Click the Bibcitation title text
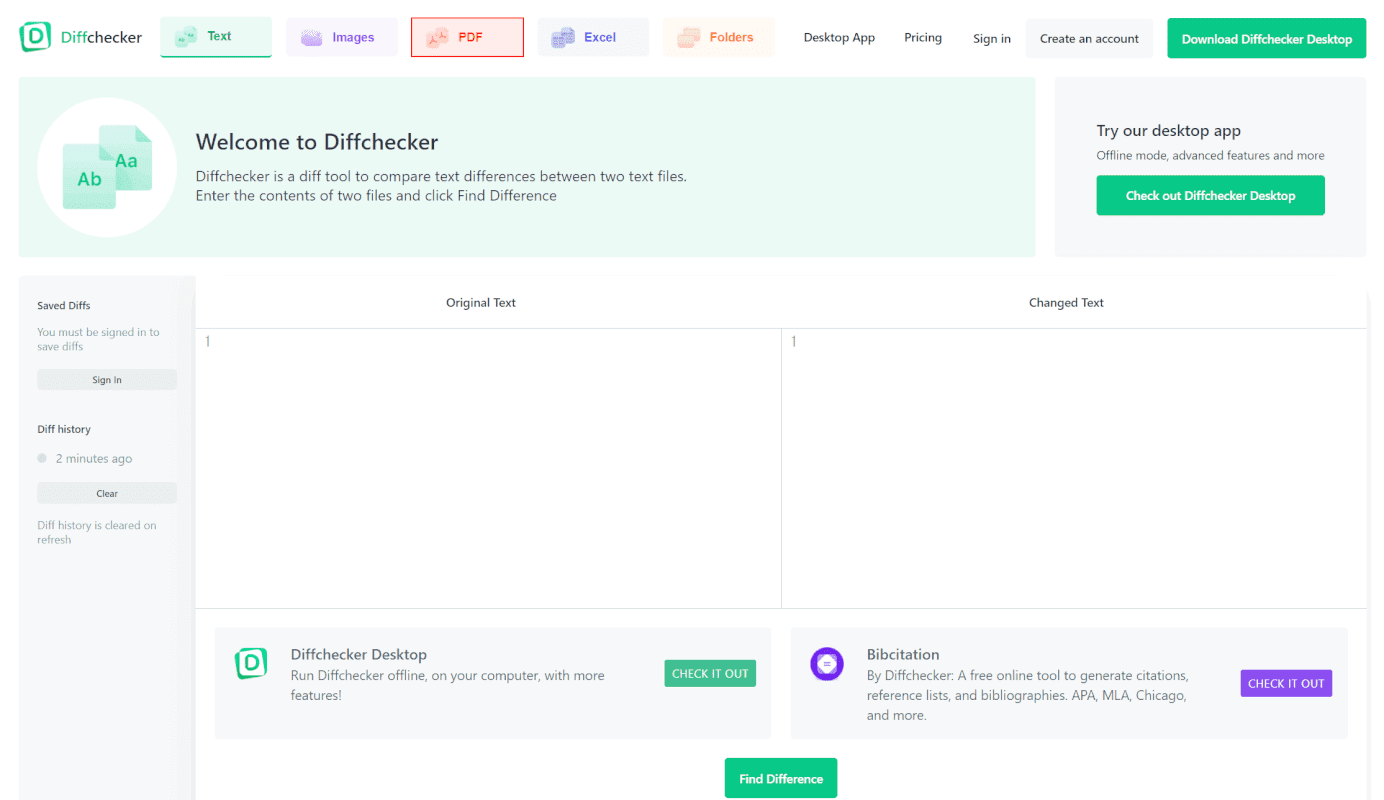The image size is (1384, 800). 903,655
